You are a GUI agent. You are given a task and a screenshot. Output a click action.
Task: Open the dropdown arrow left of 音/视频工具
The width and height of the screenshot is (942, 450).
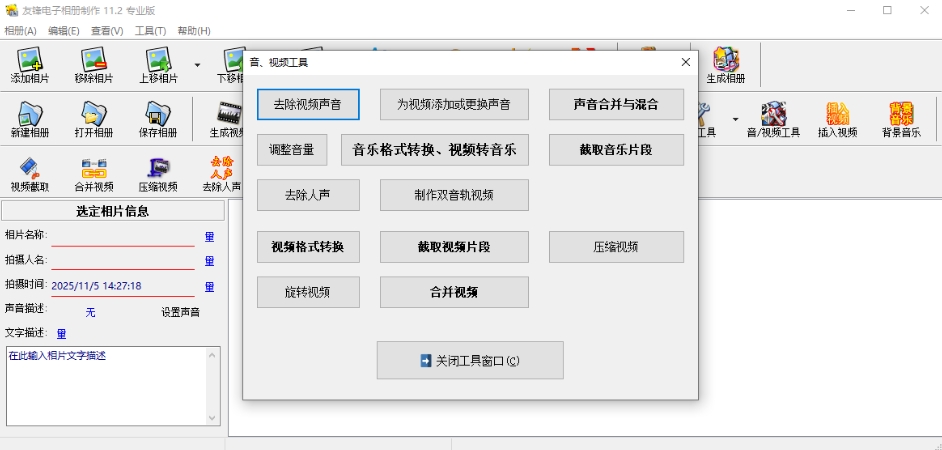click(735, 119)
